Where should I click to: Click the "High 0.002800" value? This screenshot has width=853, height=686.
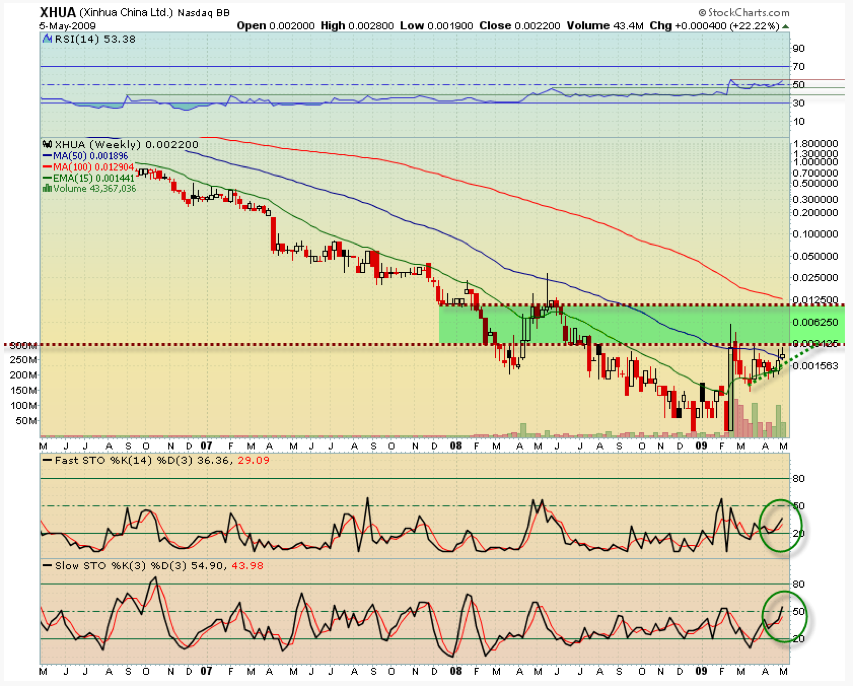(357, 26)
